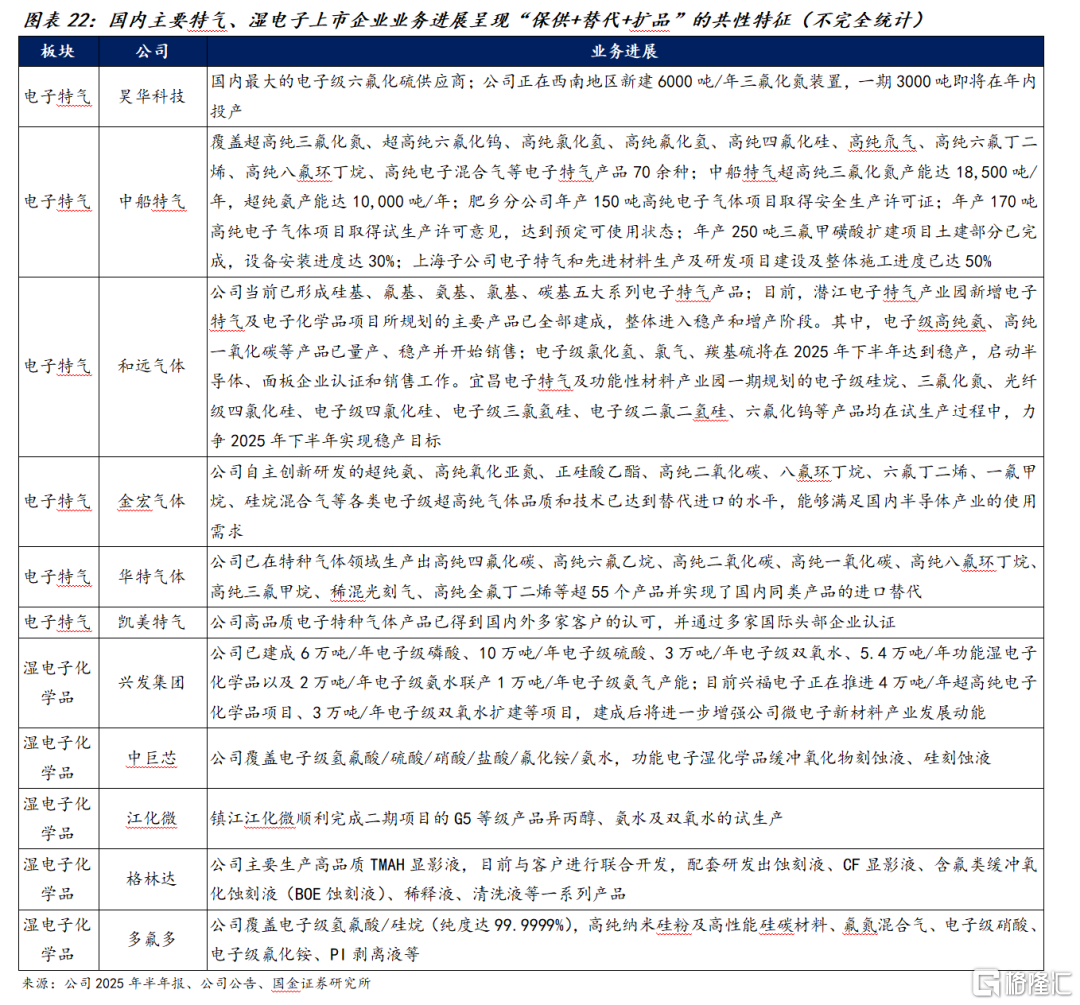Select the 中巨芯 business progress description
The height and width of the screenshot is (1005, 1080).
pos(600,758)
